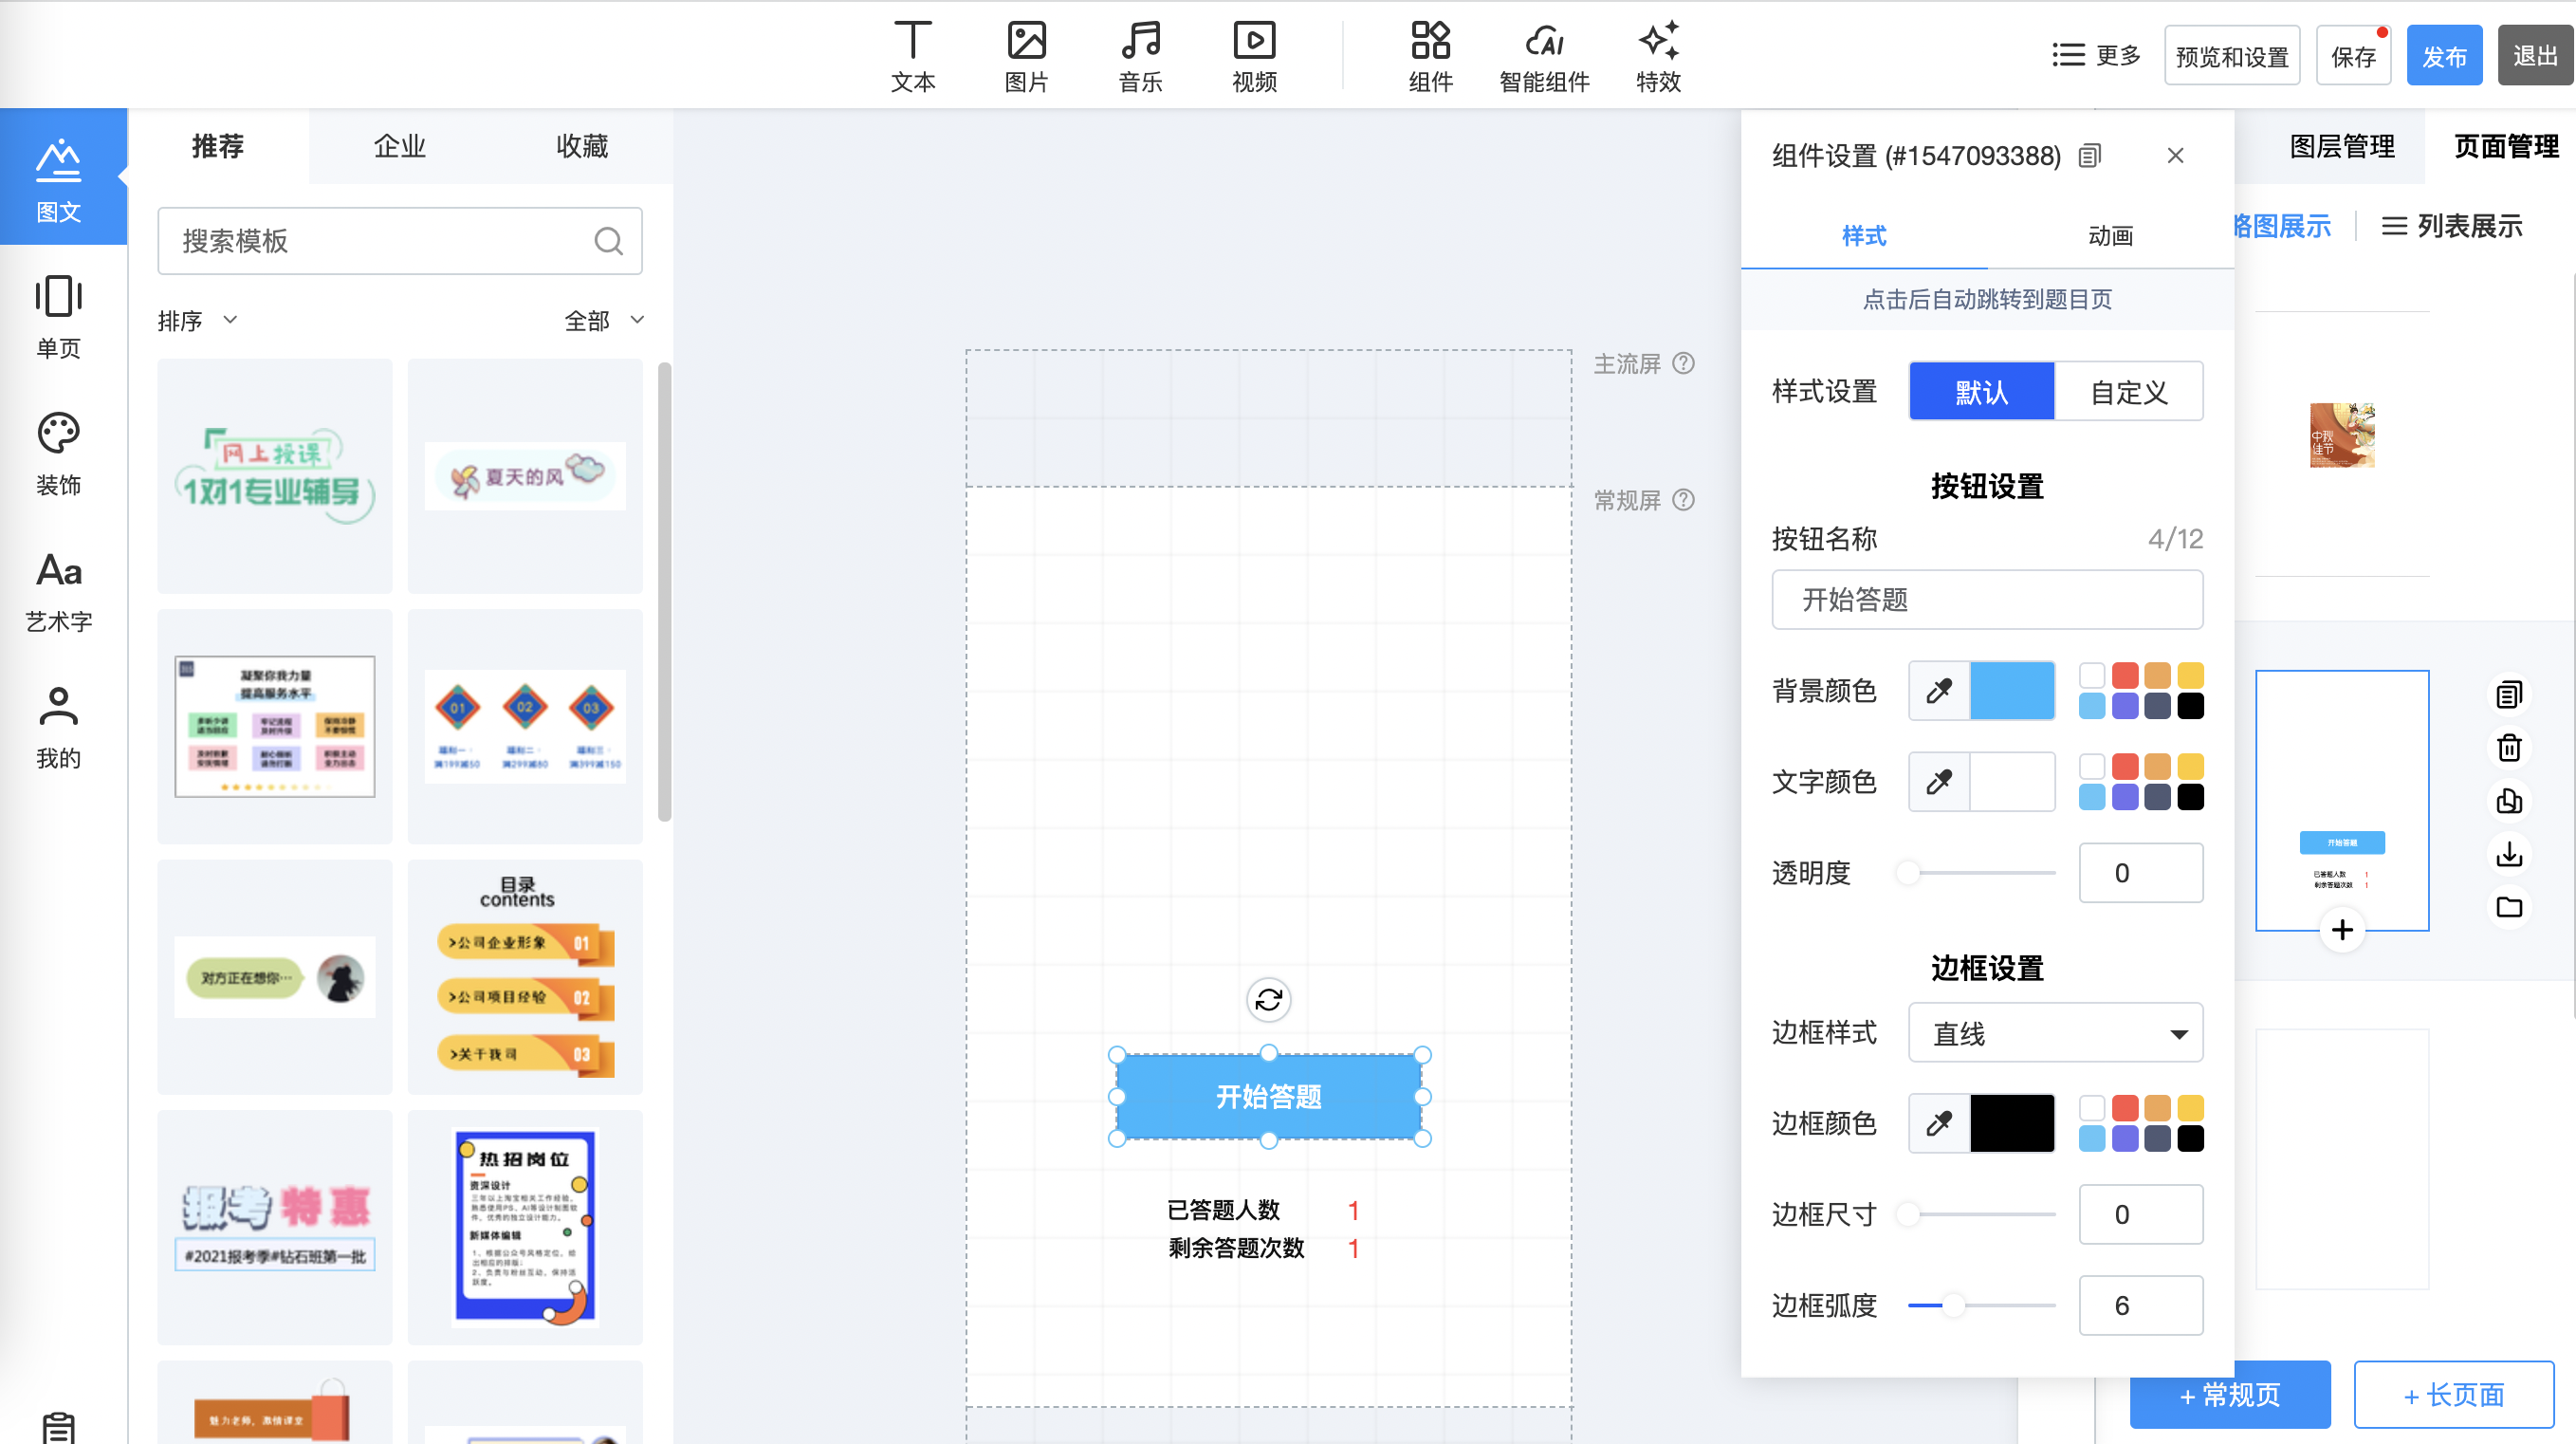Select 默认 style setting
Screen dimensions: 2576x1444
(x=1981, y=391)
